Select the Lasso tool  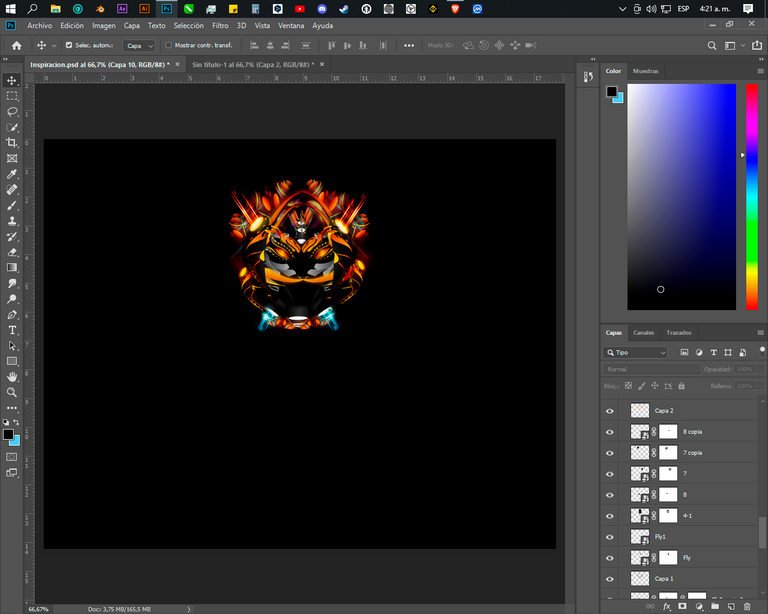(12, 112)
